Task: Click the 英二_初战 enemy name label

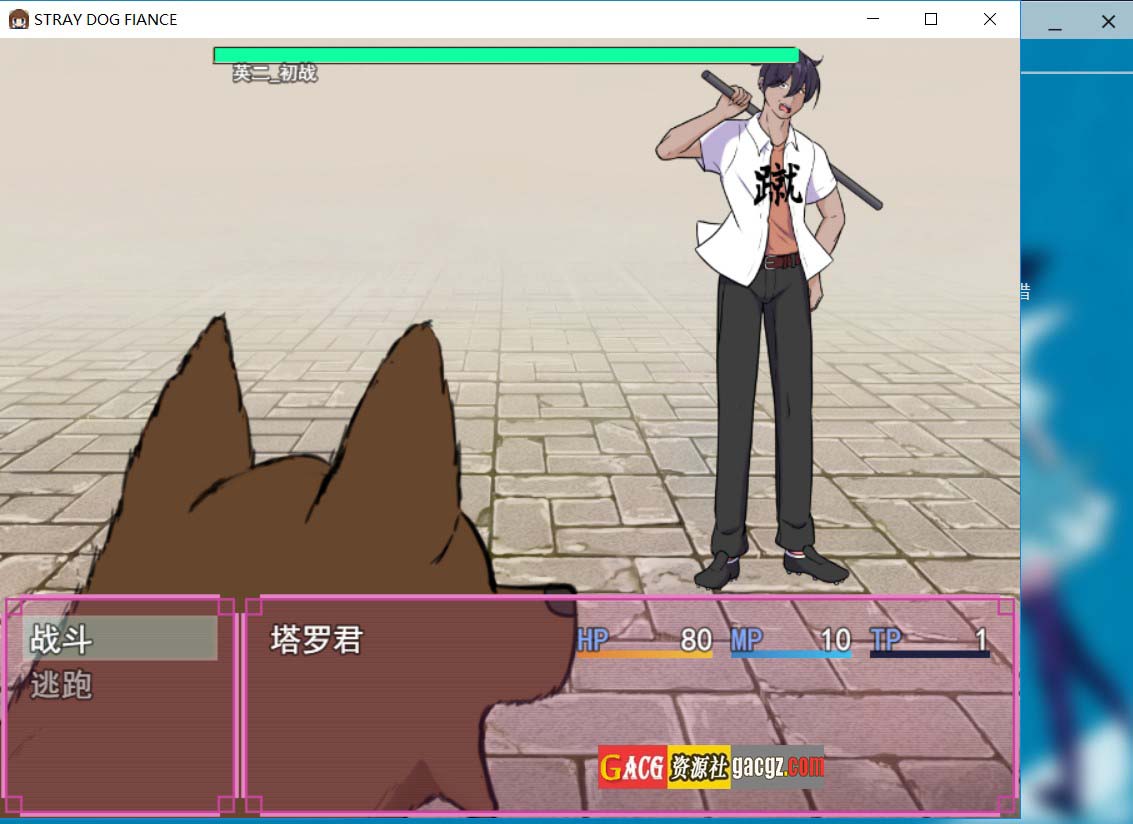Action: (x=275, y=74)
